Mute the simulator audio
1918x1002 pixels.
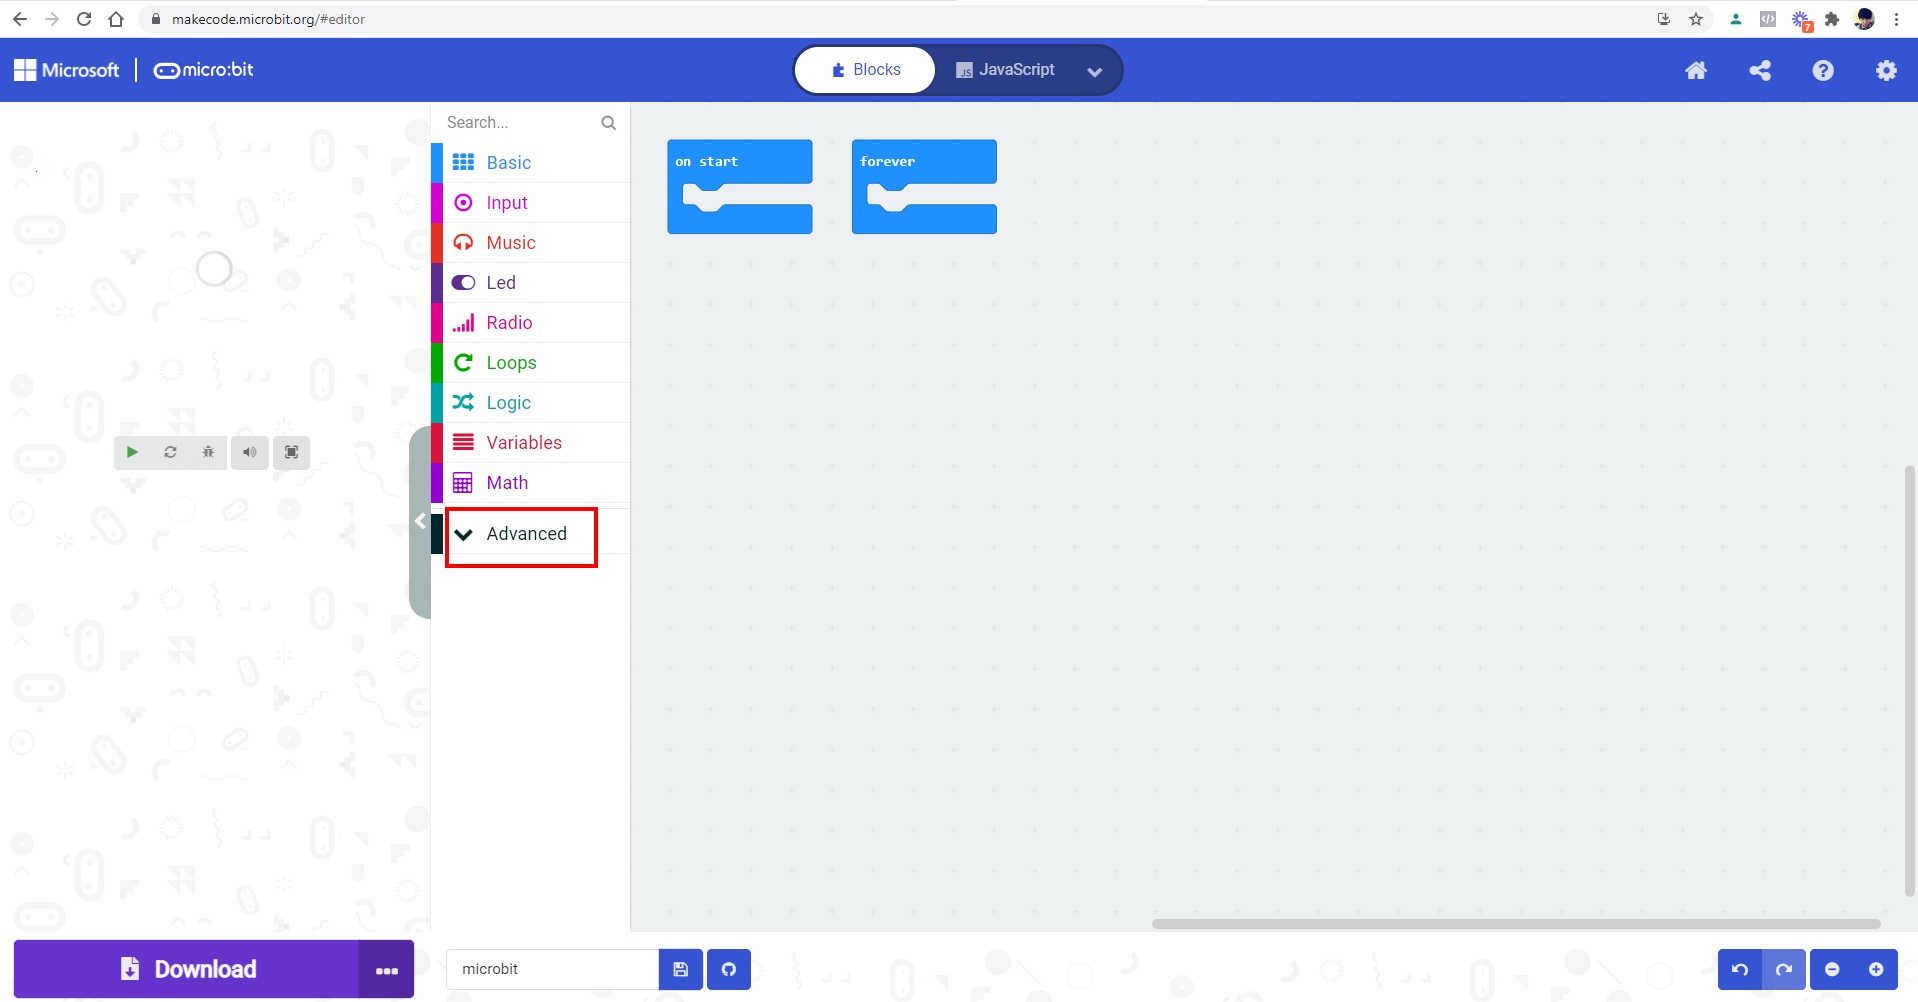pos(249,452)
